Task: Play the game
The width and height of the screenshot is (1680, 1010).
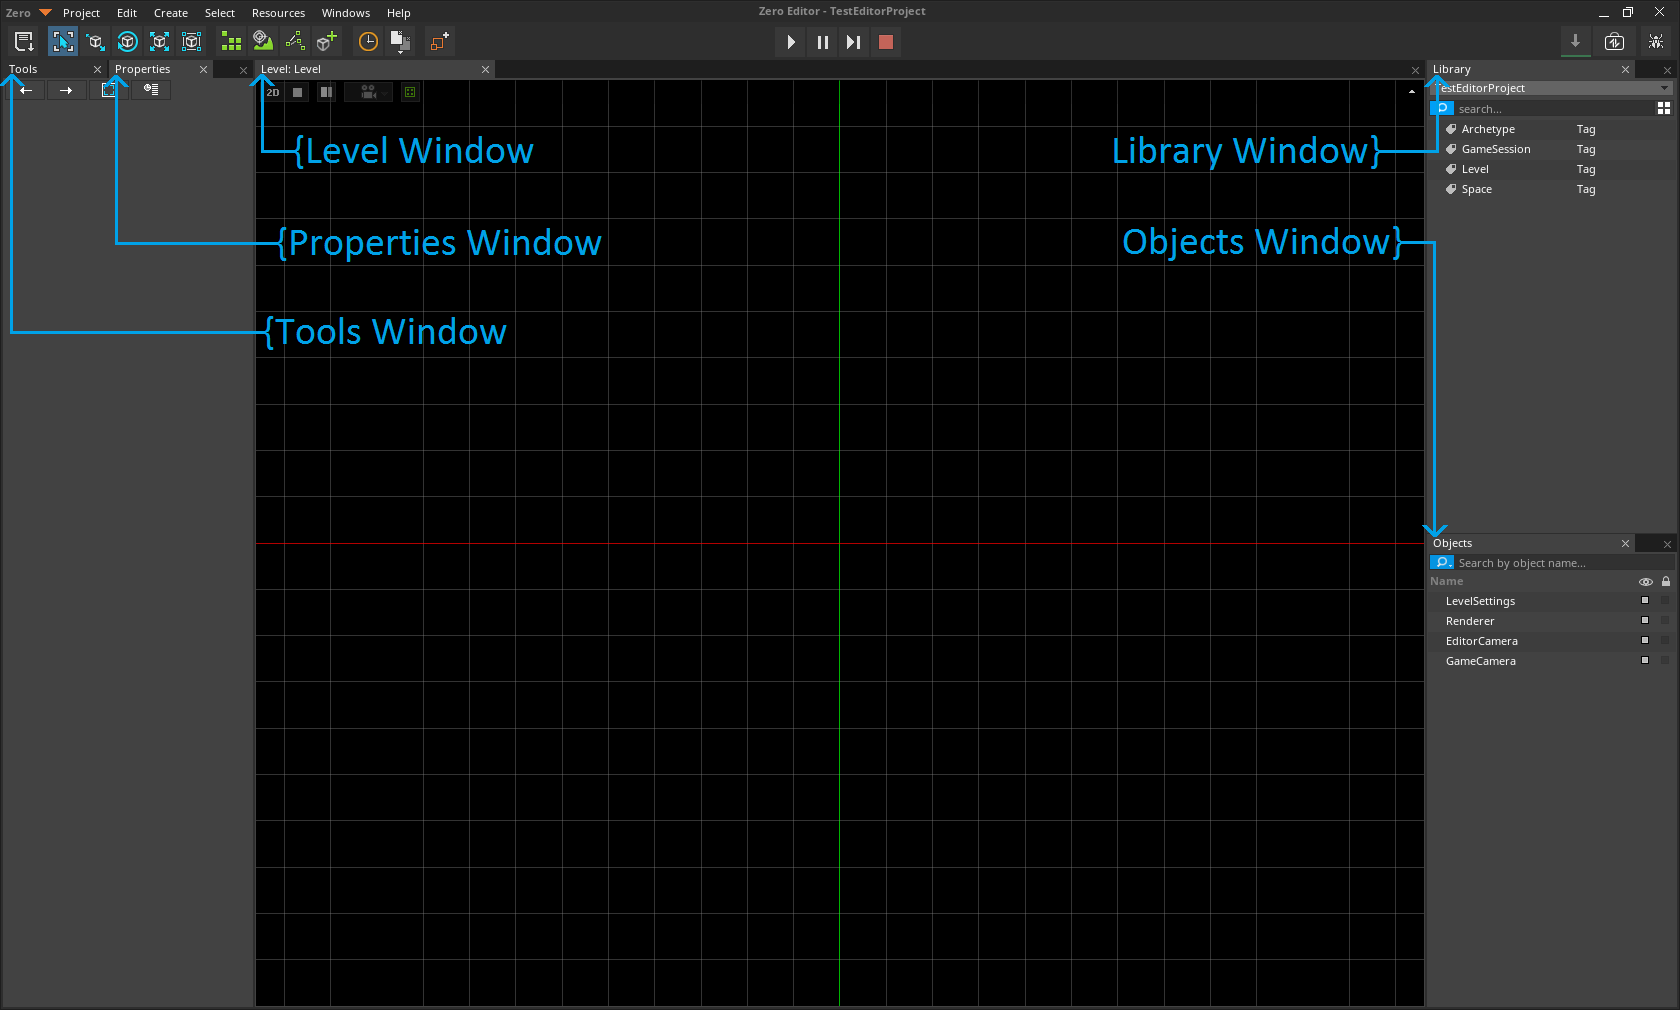Action: (x=791, y=42)
